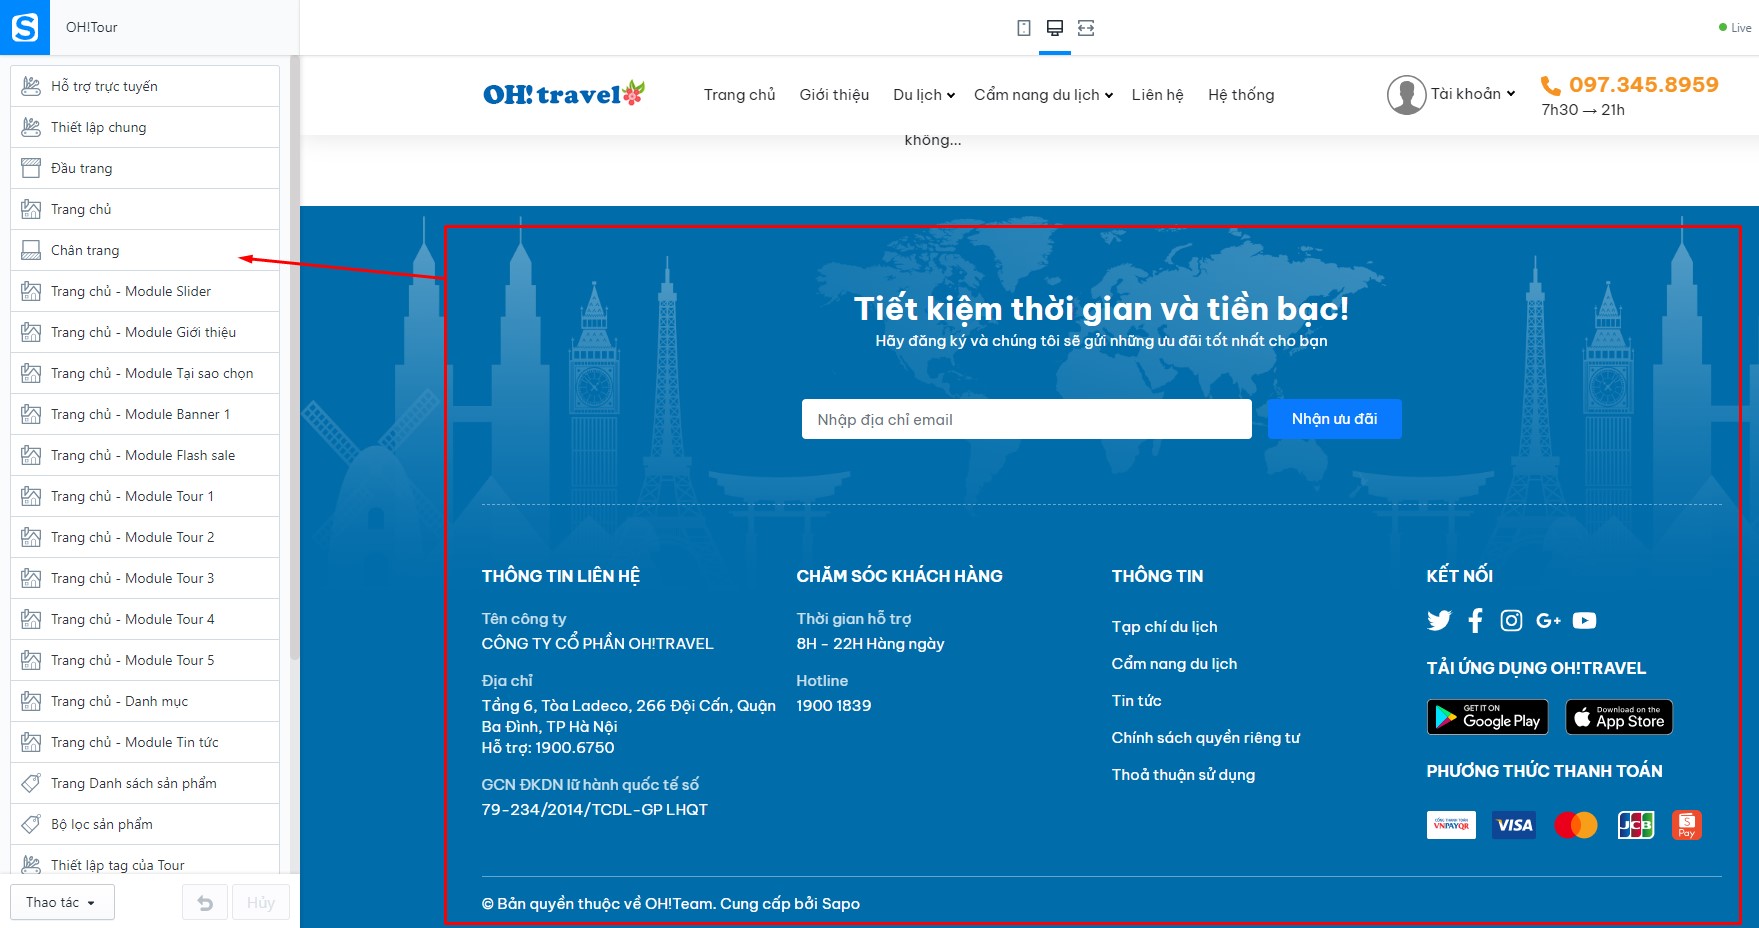
Task: Open Hỗ trợ trực tuyến section
Action: click(x=145, y=86)
